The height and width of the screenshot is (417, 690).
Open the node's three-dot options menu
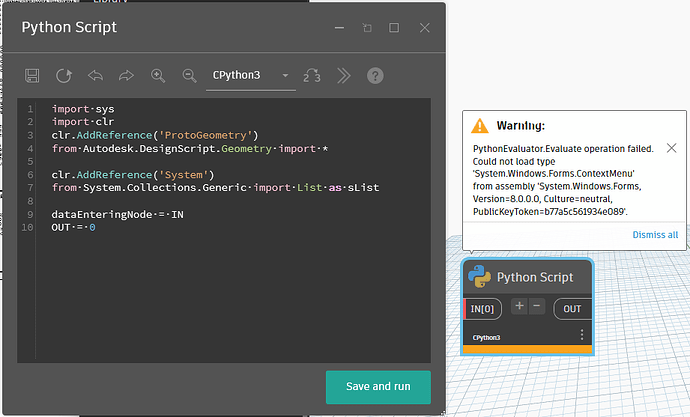click(582, 335)
